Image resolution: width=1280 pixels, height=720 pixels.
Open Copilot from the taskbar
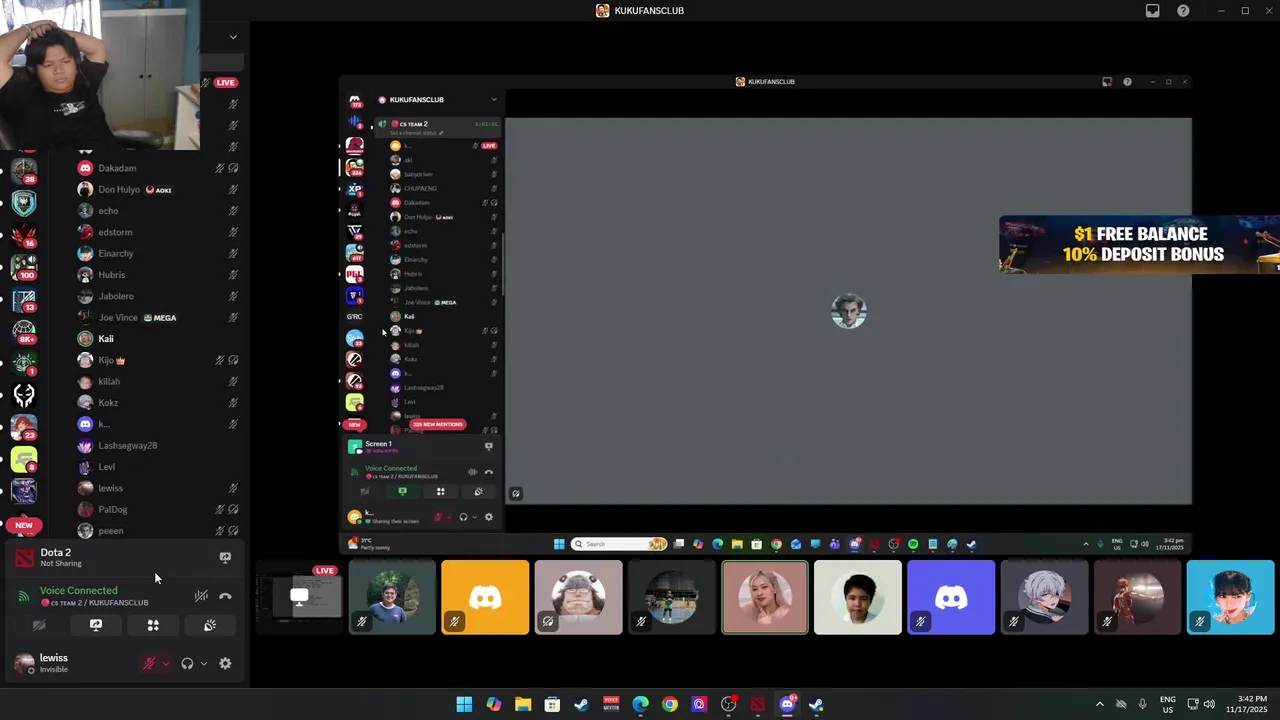494,704
